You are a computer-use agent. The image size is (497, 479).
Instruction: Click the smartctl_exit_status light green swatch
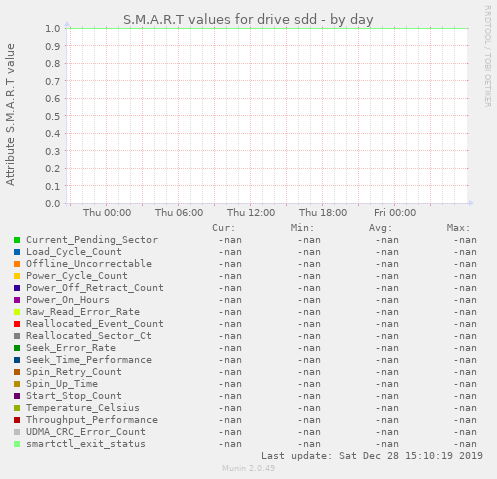[x=17, y=444]
